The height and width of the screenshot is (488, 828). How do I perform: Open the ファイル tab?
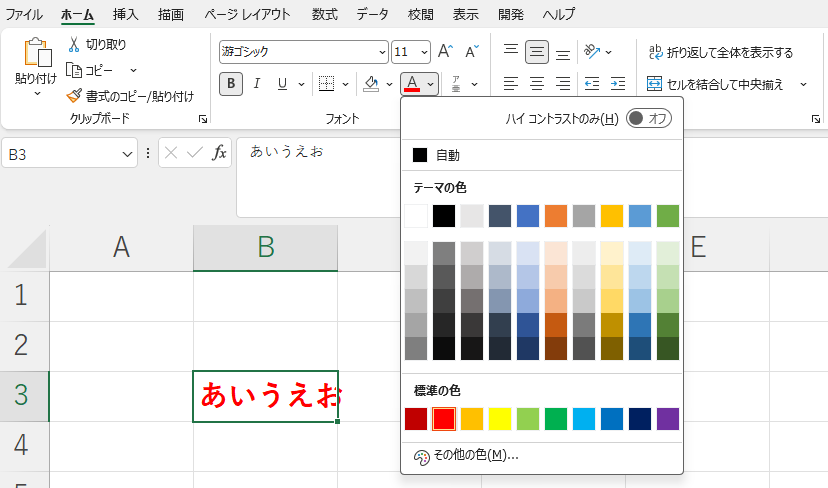click(24, 14)
